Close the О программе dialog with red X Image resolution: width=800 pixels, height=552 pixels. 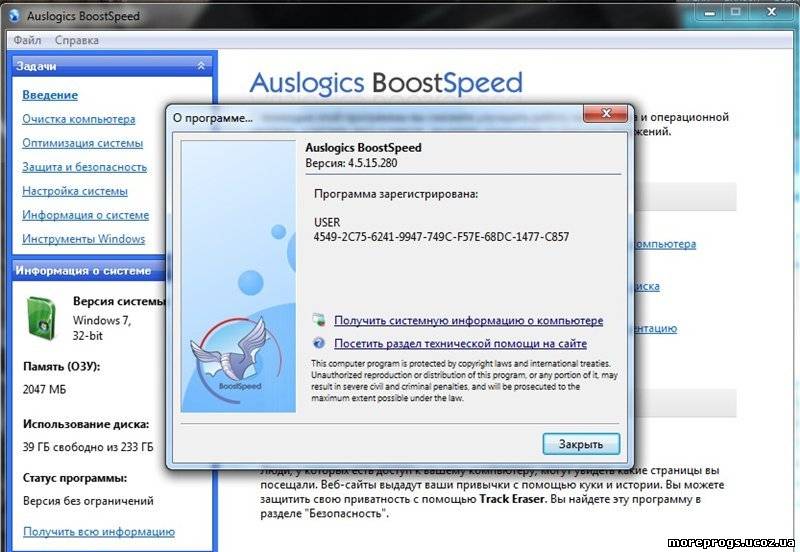pos(605,113)
